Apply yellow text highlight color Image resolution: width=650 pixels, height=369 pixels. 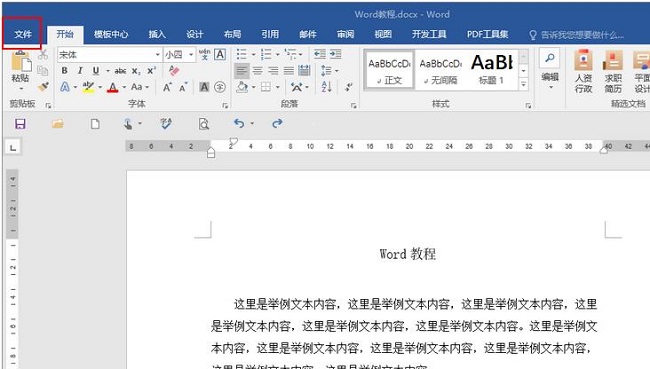click(88, 87)
